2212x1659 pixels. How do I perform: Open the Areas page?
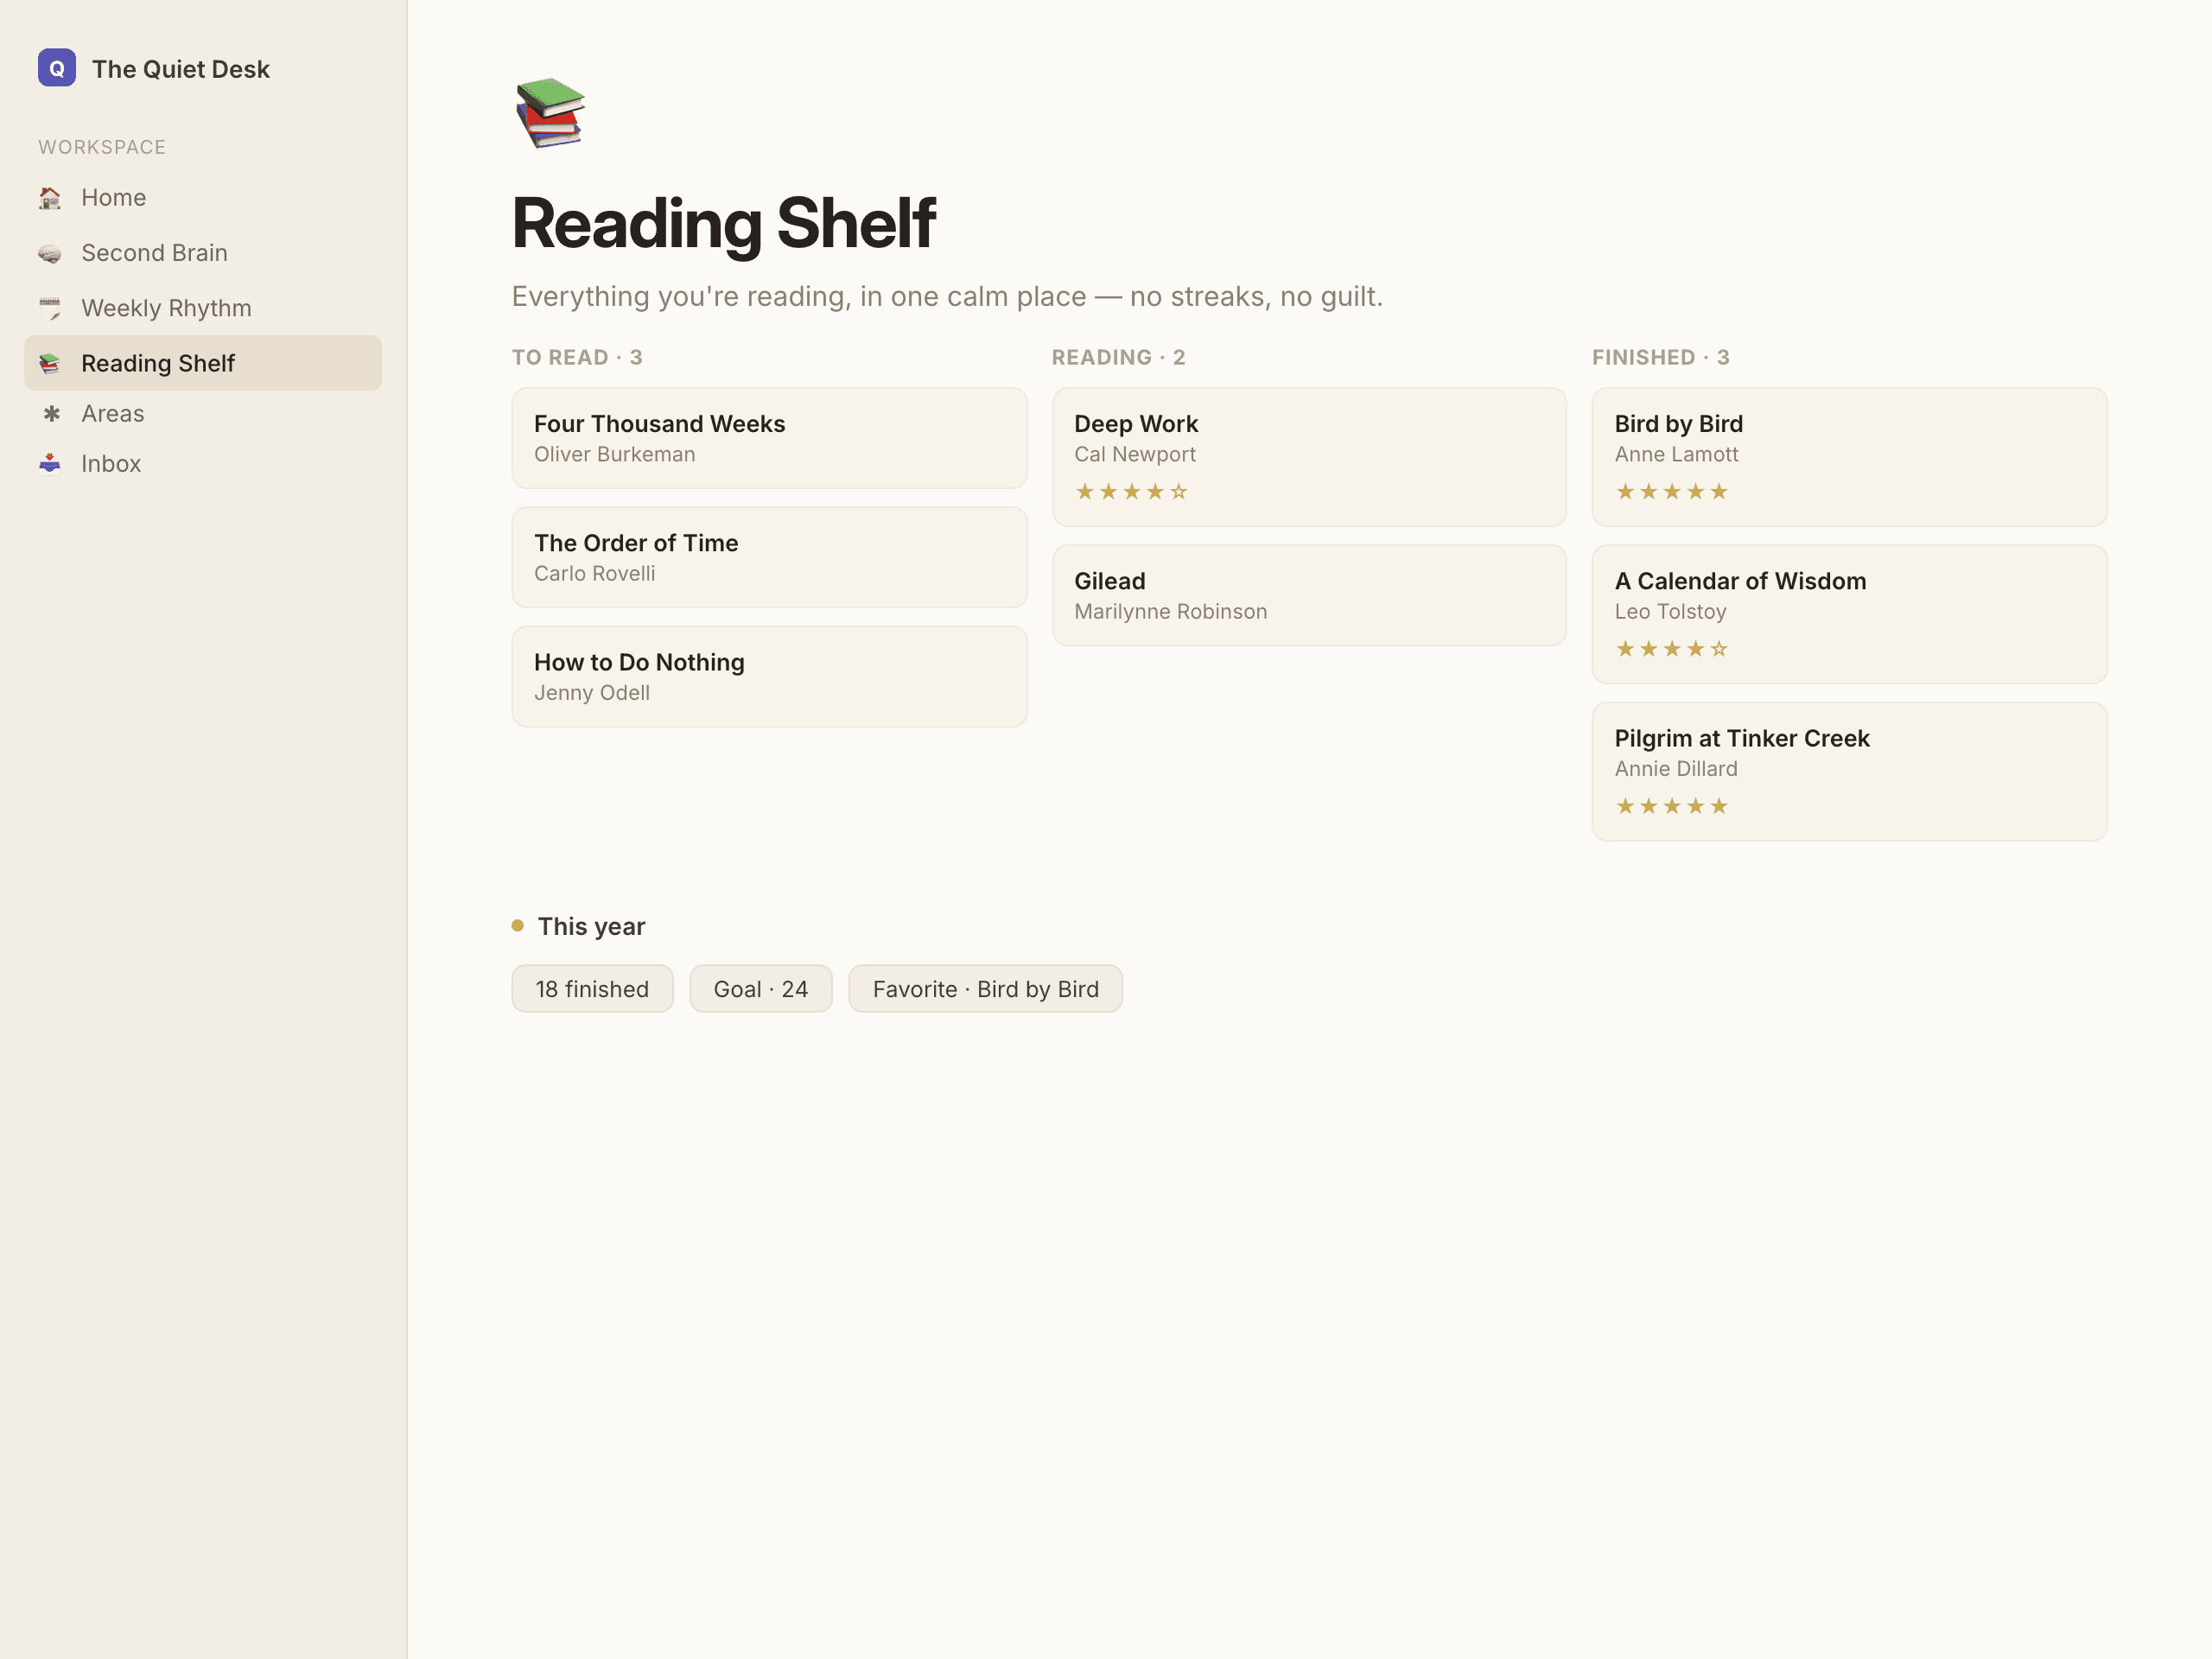coord(203,413)
